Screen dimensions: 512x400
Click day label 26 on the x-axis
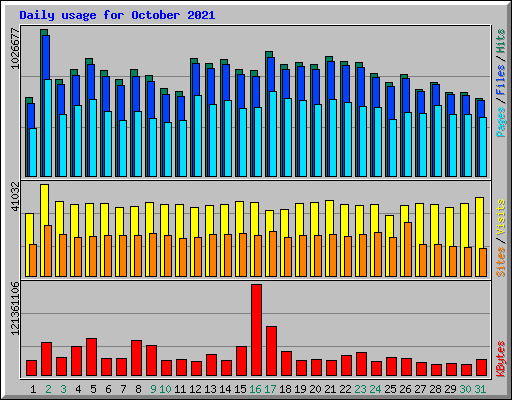click(405, 389)
